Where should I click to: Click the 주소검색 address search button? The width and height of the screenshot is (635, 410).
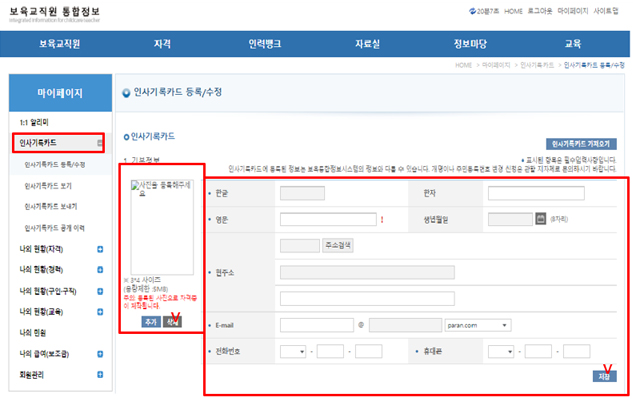click(x=338, y=246)
